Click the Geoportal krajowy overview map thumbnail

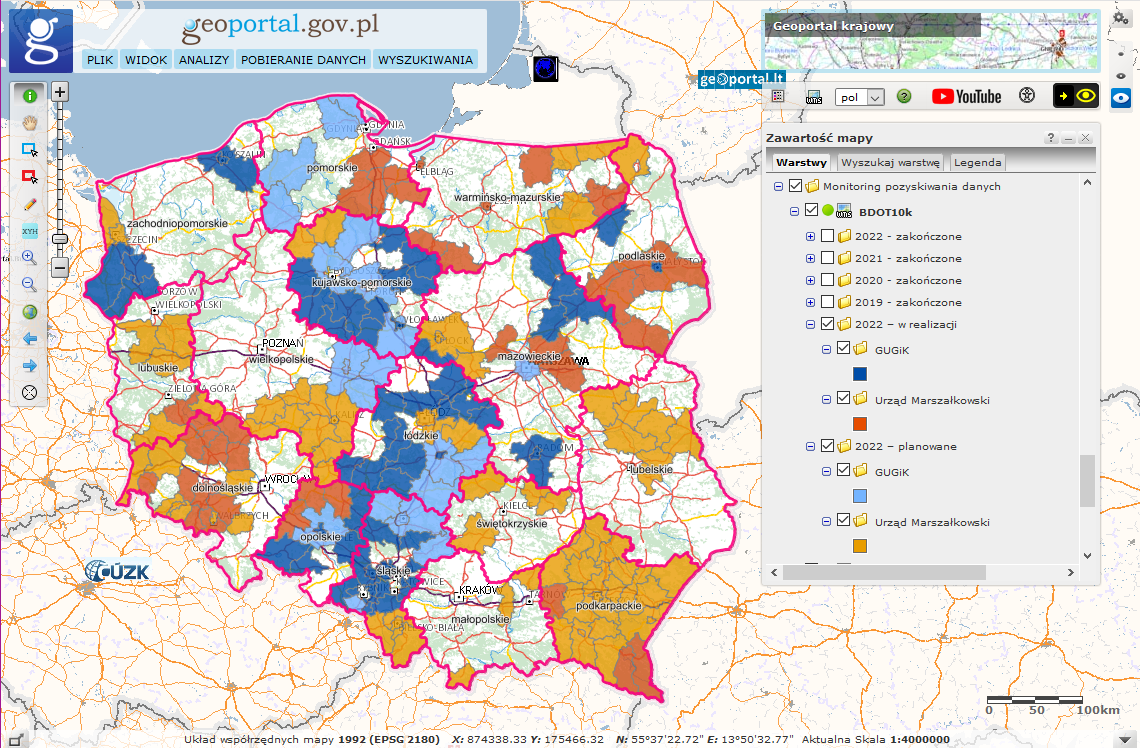(x=930, y=38)
